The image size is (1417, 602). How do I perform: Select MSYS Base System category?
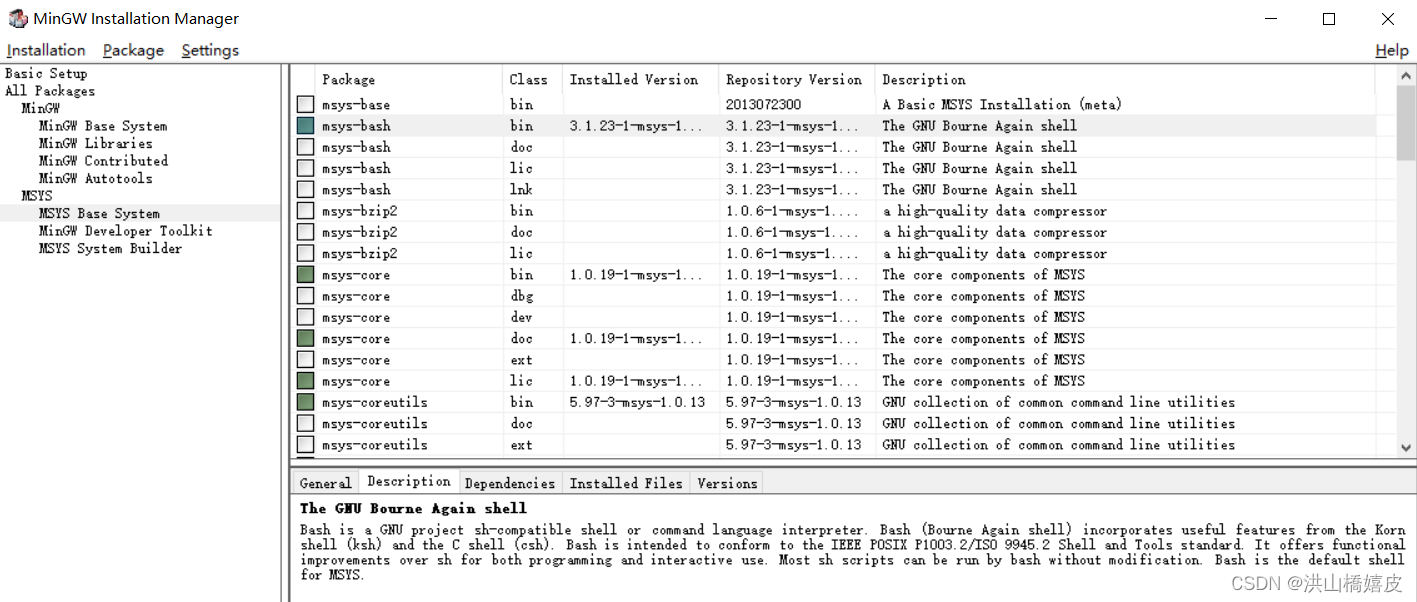[x=99, y=213]
